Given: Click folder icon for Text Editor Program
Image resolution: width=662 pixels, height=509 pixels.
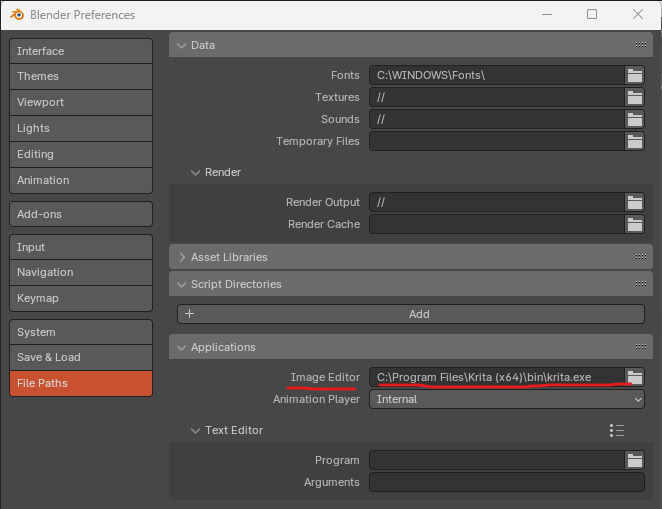Looking at the screenshot, I should click(634, 460).
